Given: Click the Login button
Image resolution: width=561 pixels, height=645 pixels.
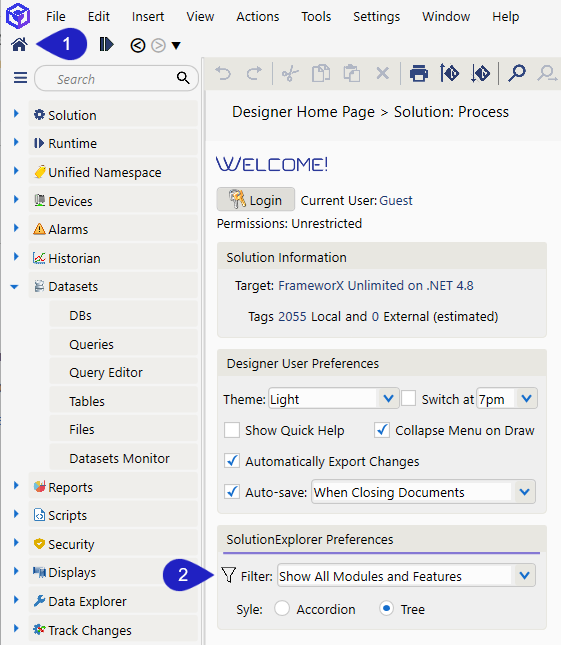Looking at the screenshot, I should (256, 200).
